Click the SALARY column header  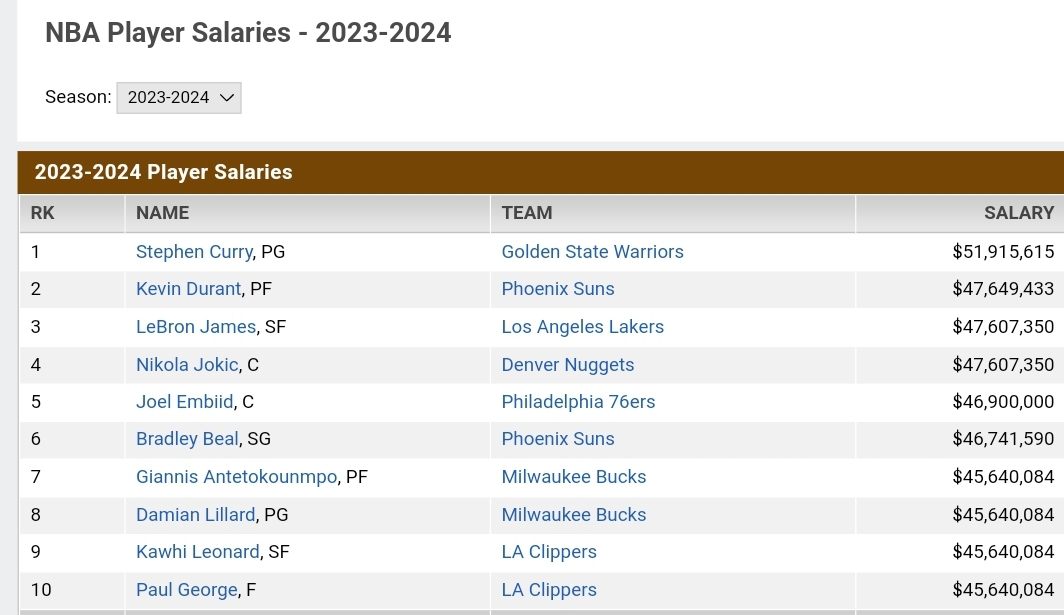(x=1018, y=213)
